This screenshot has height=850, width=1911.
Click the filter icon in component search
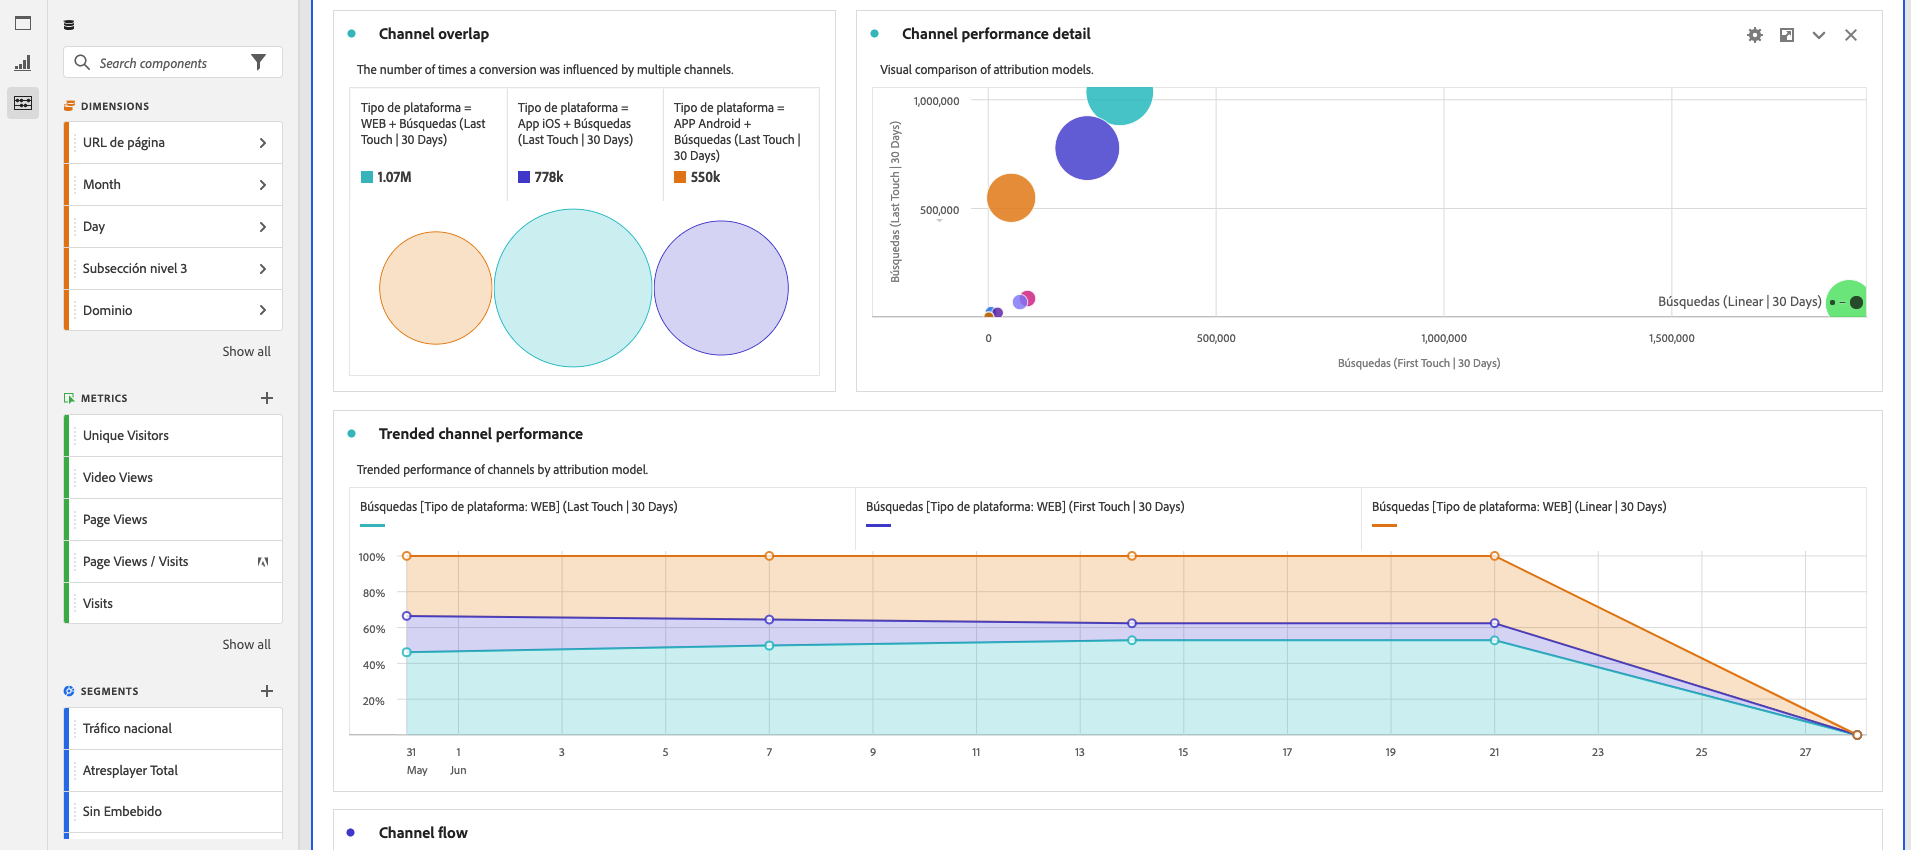(259, 62)
